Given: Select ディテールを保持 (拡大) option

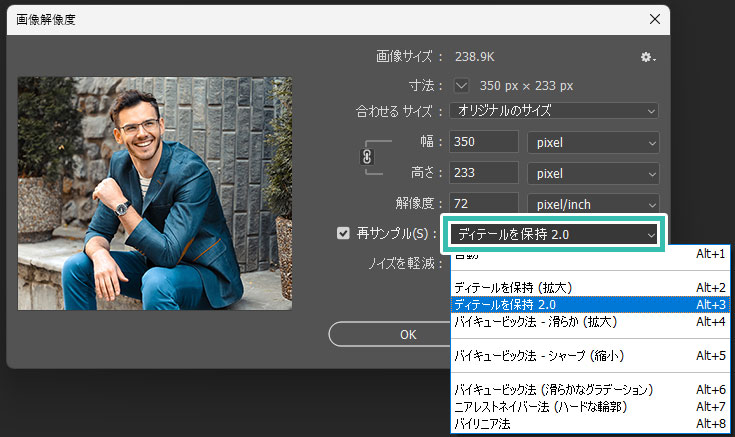Looking at the screenshot, I should pos(590,287).
